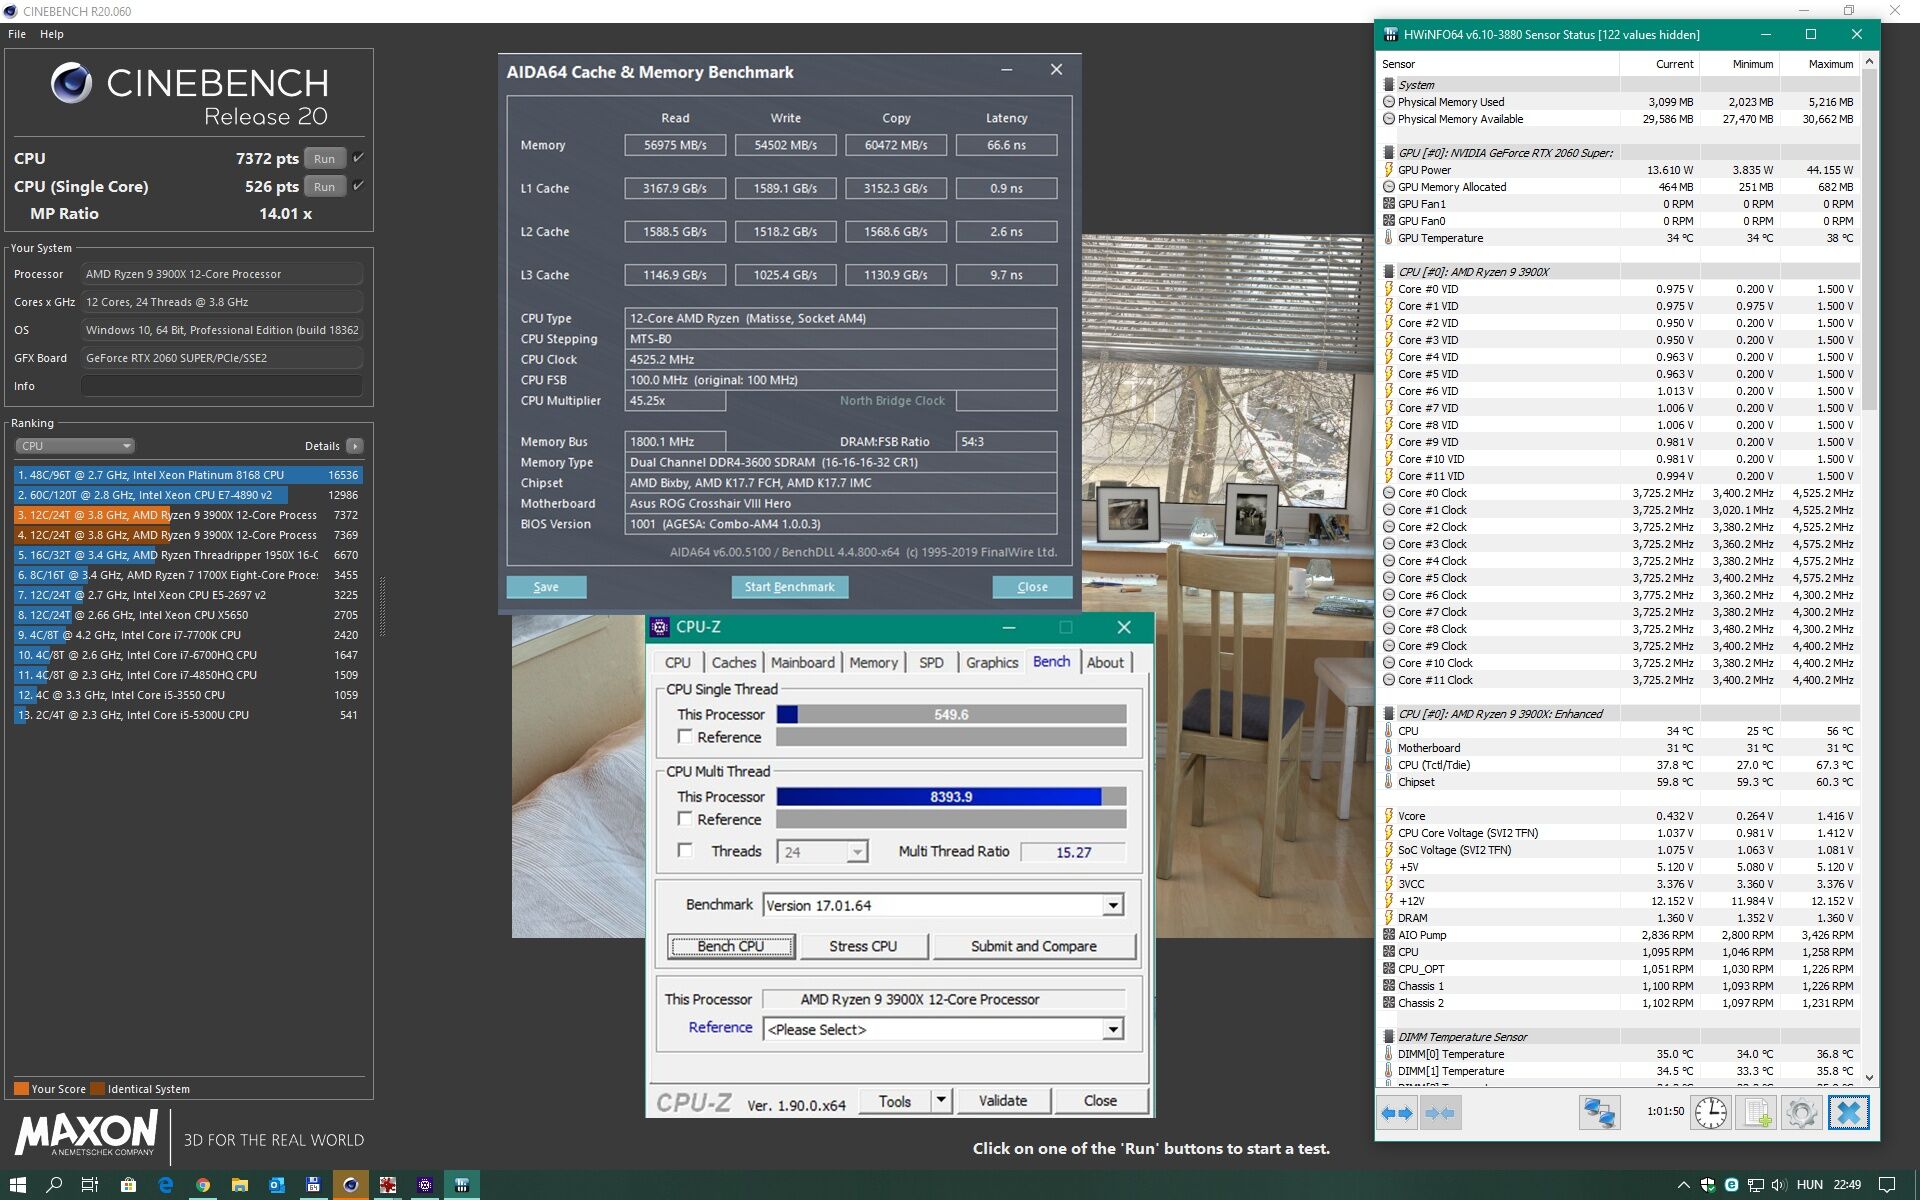Click AIDA64 Close button
1920x1200 pixels.
[x=1032, y=587]
